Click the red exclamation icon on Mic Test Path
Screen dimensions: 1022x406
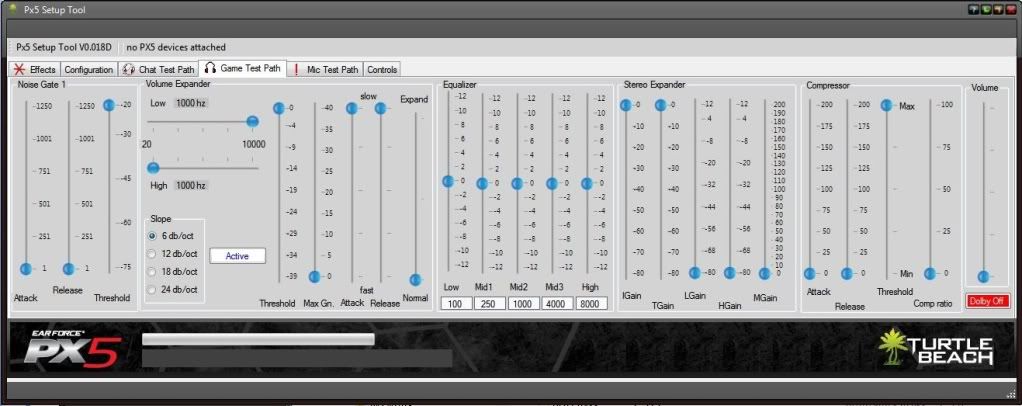point(297,69)
